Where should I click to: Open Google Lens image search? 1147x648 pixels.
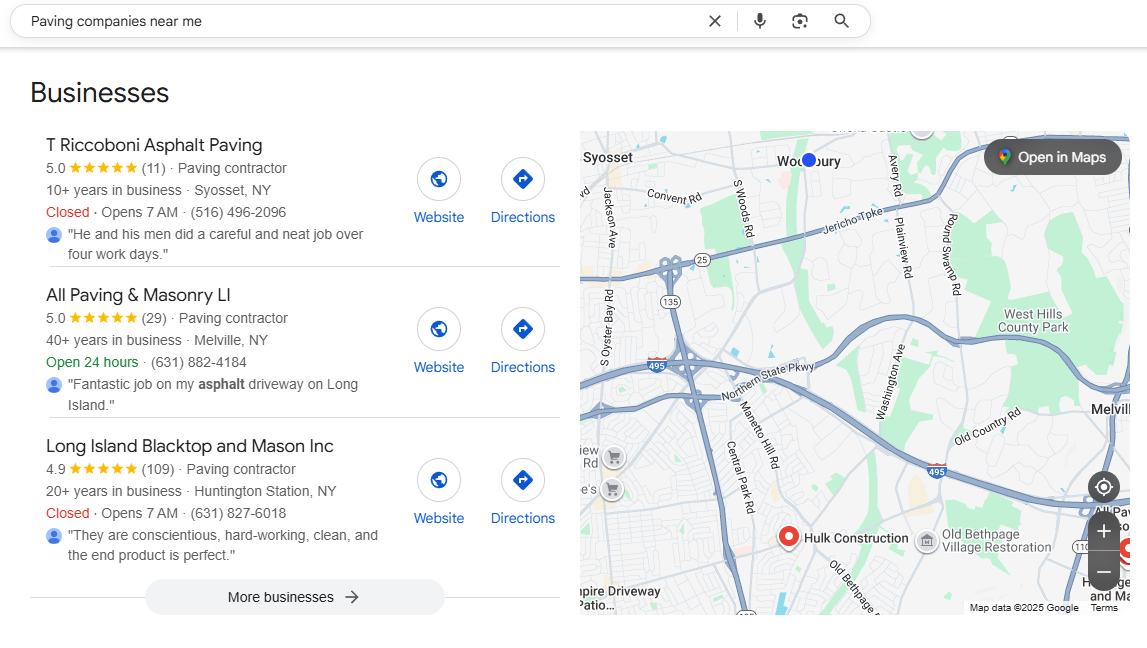pos(800,21)
